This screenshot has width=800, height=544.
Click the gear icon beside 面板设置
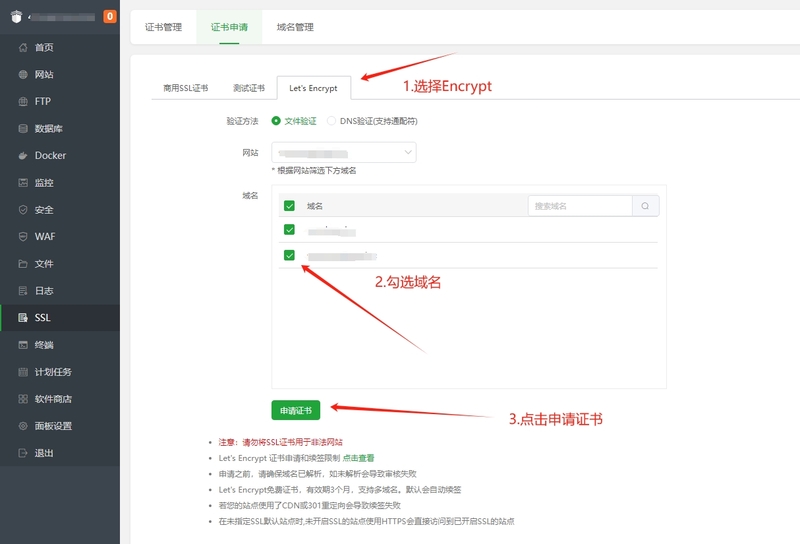[x=23, y=426]
